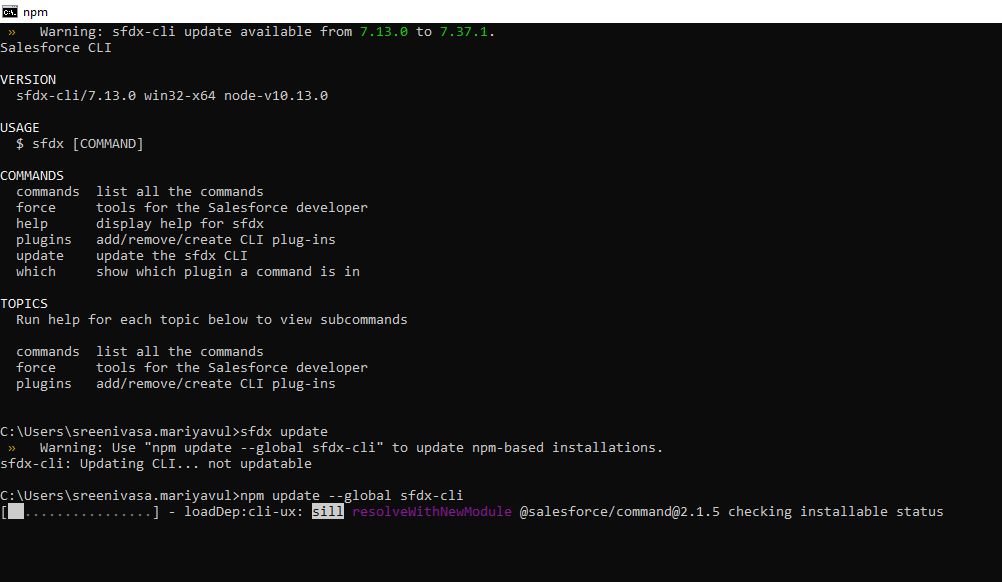1002x582 pixels.
Task: Click the 'npm' window title text
Action: pos(35,12)
